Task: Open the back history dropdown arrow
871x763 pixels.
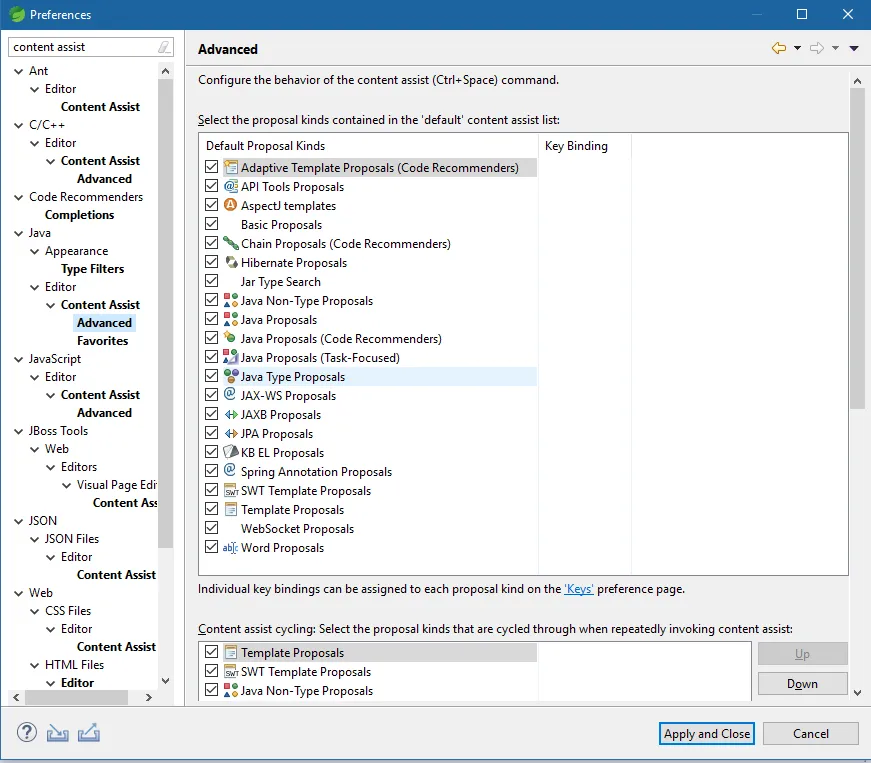Action: click(x=797, y=48)
